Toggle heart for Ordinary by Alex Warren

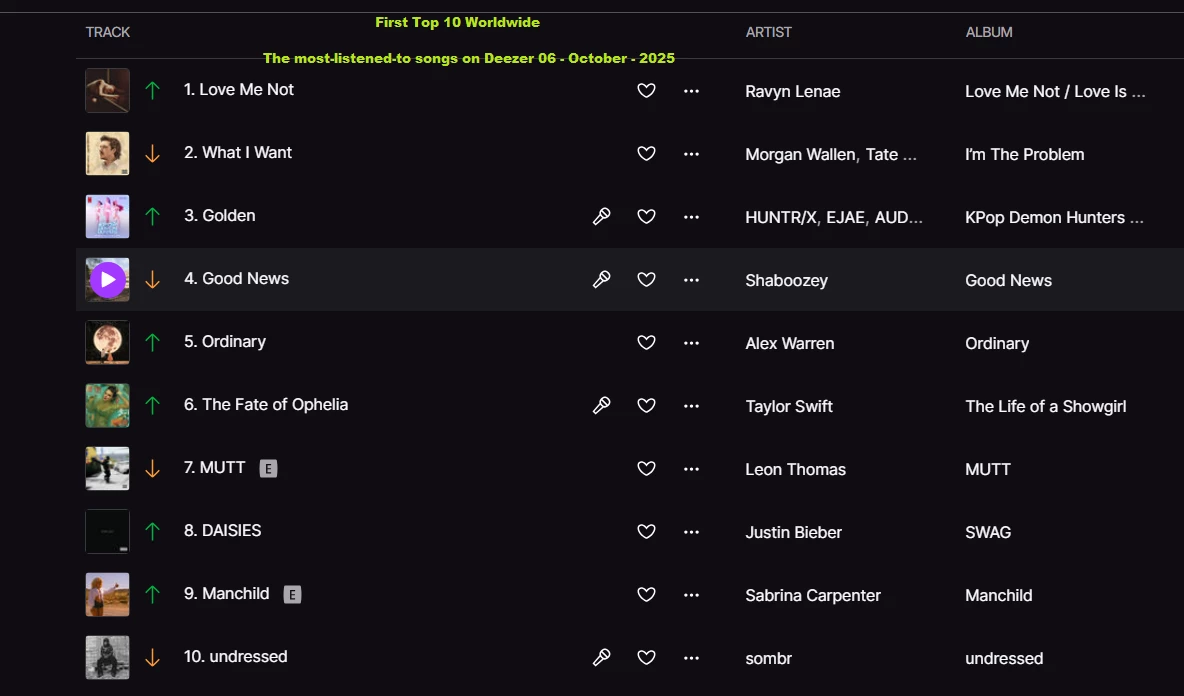646,343
